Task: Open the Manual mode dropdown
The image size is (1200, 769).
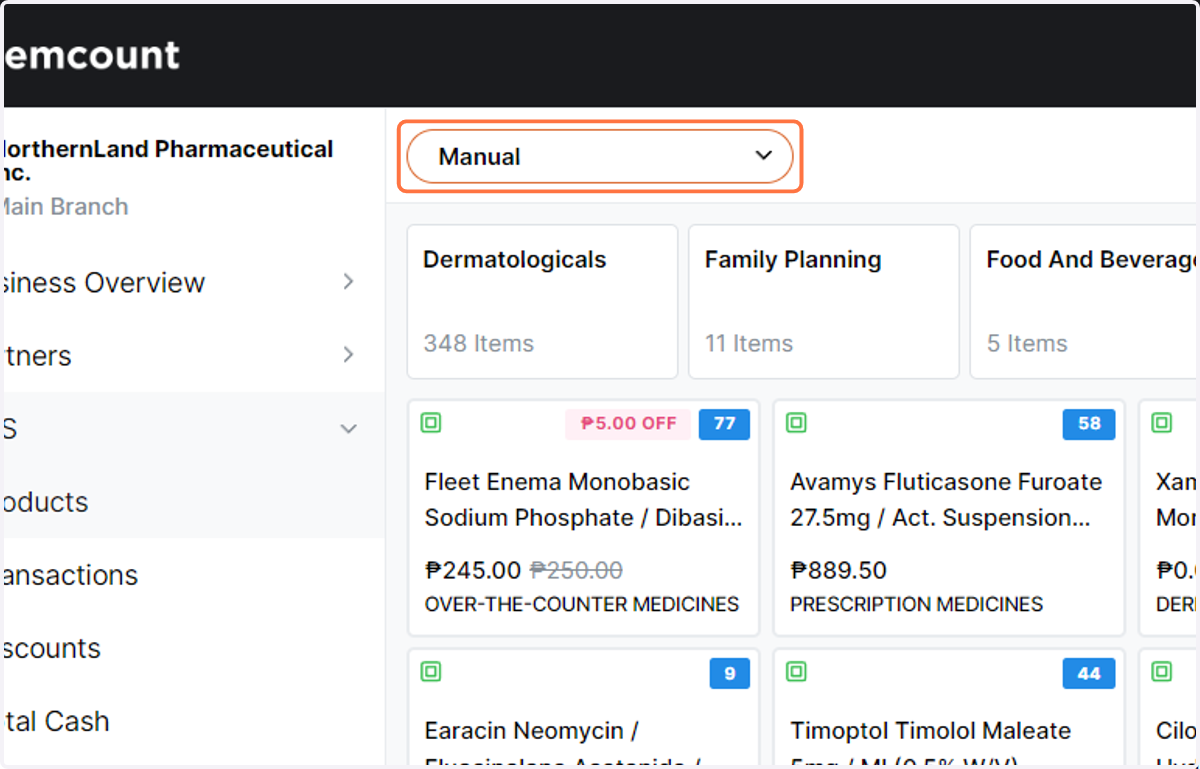Action: 600,157
